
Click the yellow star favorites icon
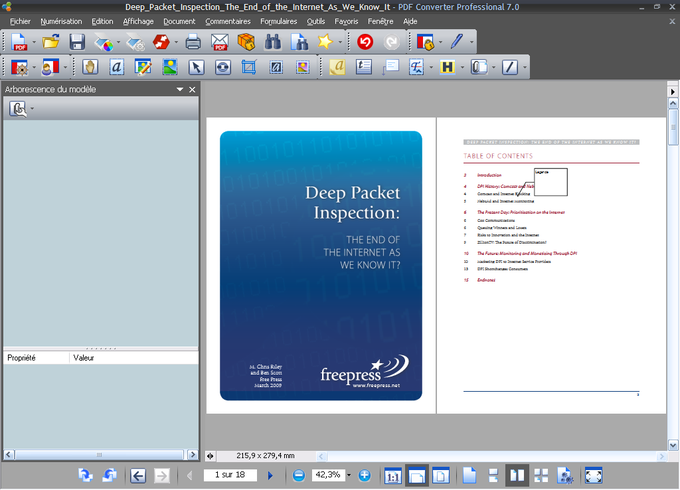tap(325, 42)
